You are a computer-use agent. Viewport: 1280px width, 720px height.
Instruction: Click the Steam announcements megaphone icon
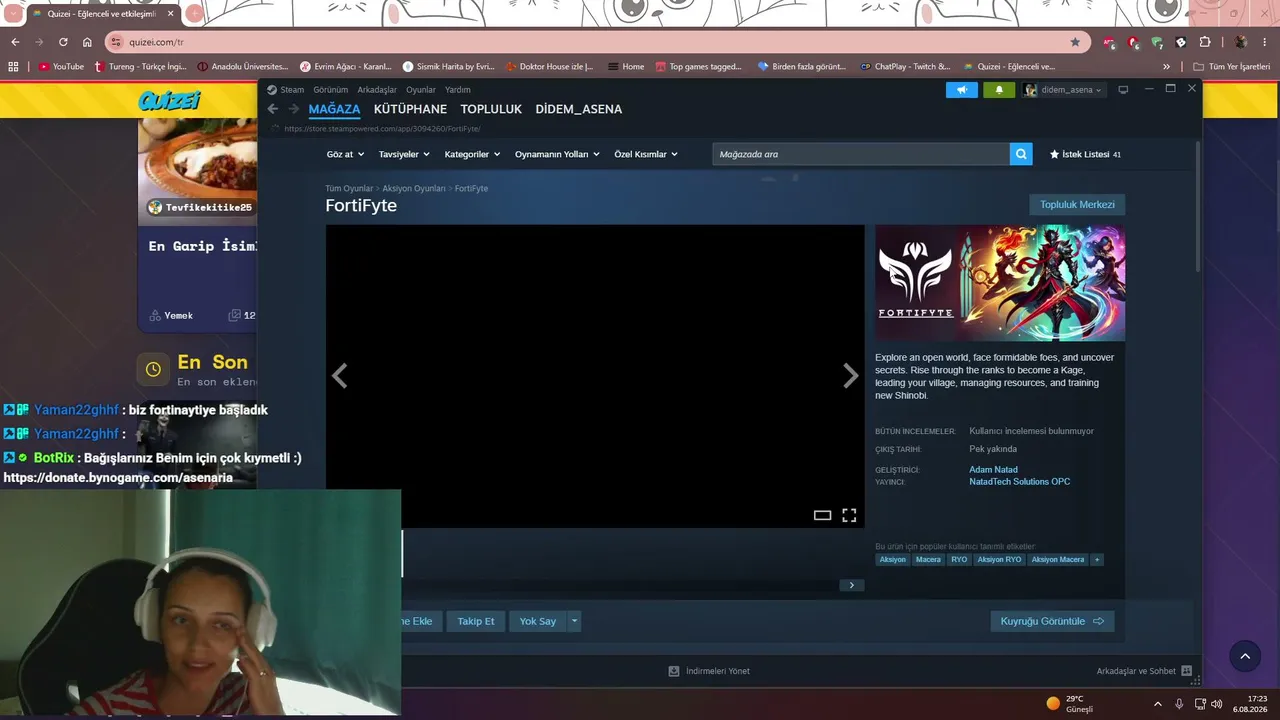coord(962,90)
